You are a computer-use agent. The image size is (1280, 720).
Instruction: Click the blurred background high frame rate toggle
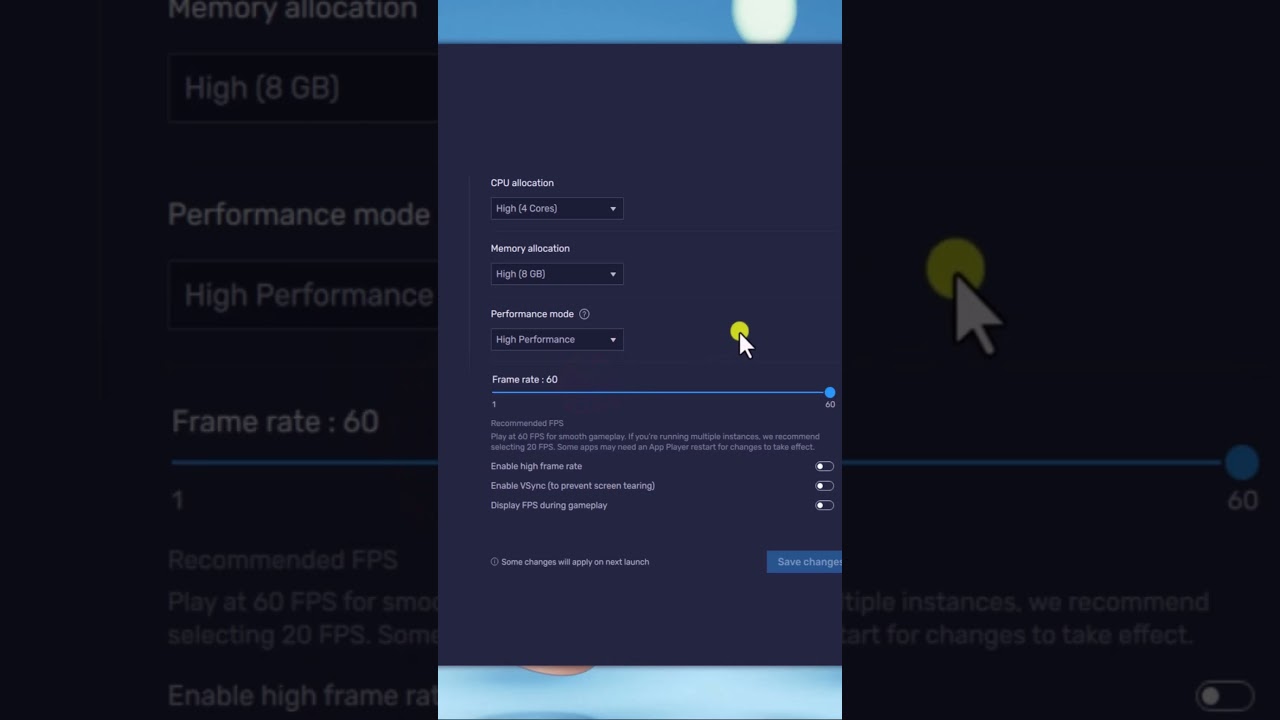pyautogui.click(x=1225, y=695)
